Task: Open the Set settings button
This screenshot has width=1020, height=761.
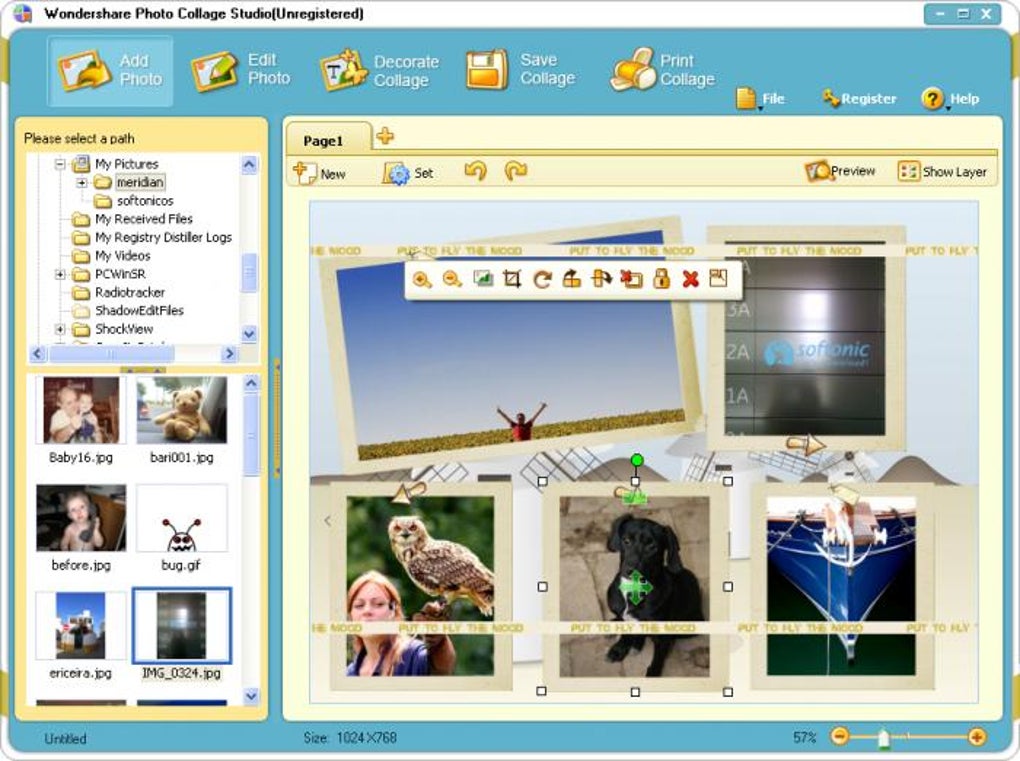Action: [x=408, y=174]
